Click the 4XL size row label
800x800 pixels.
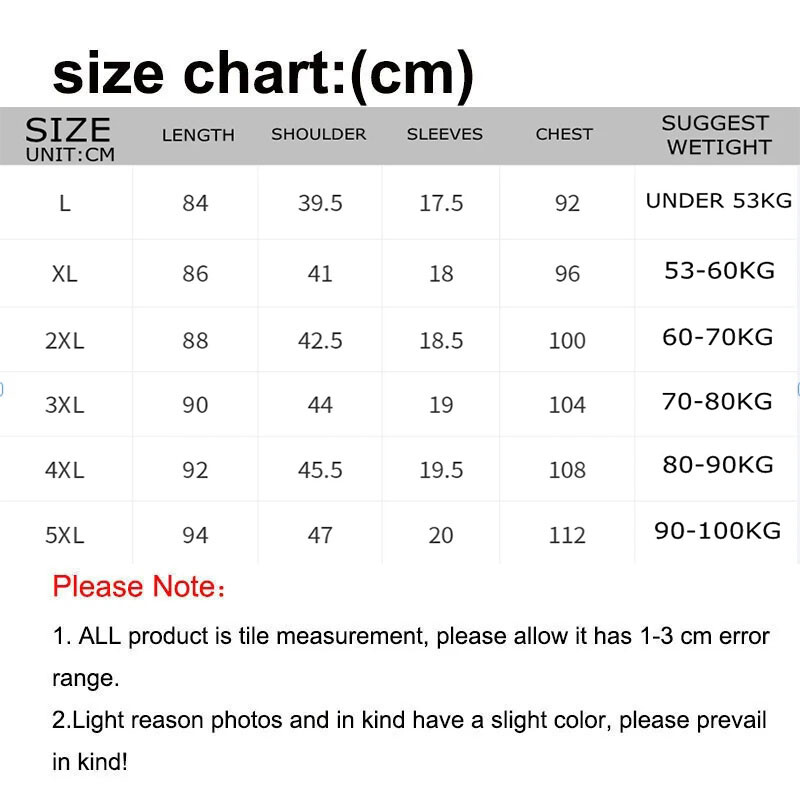coord(64,469)
